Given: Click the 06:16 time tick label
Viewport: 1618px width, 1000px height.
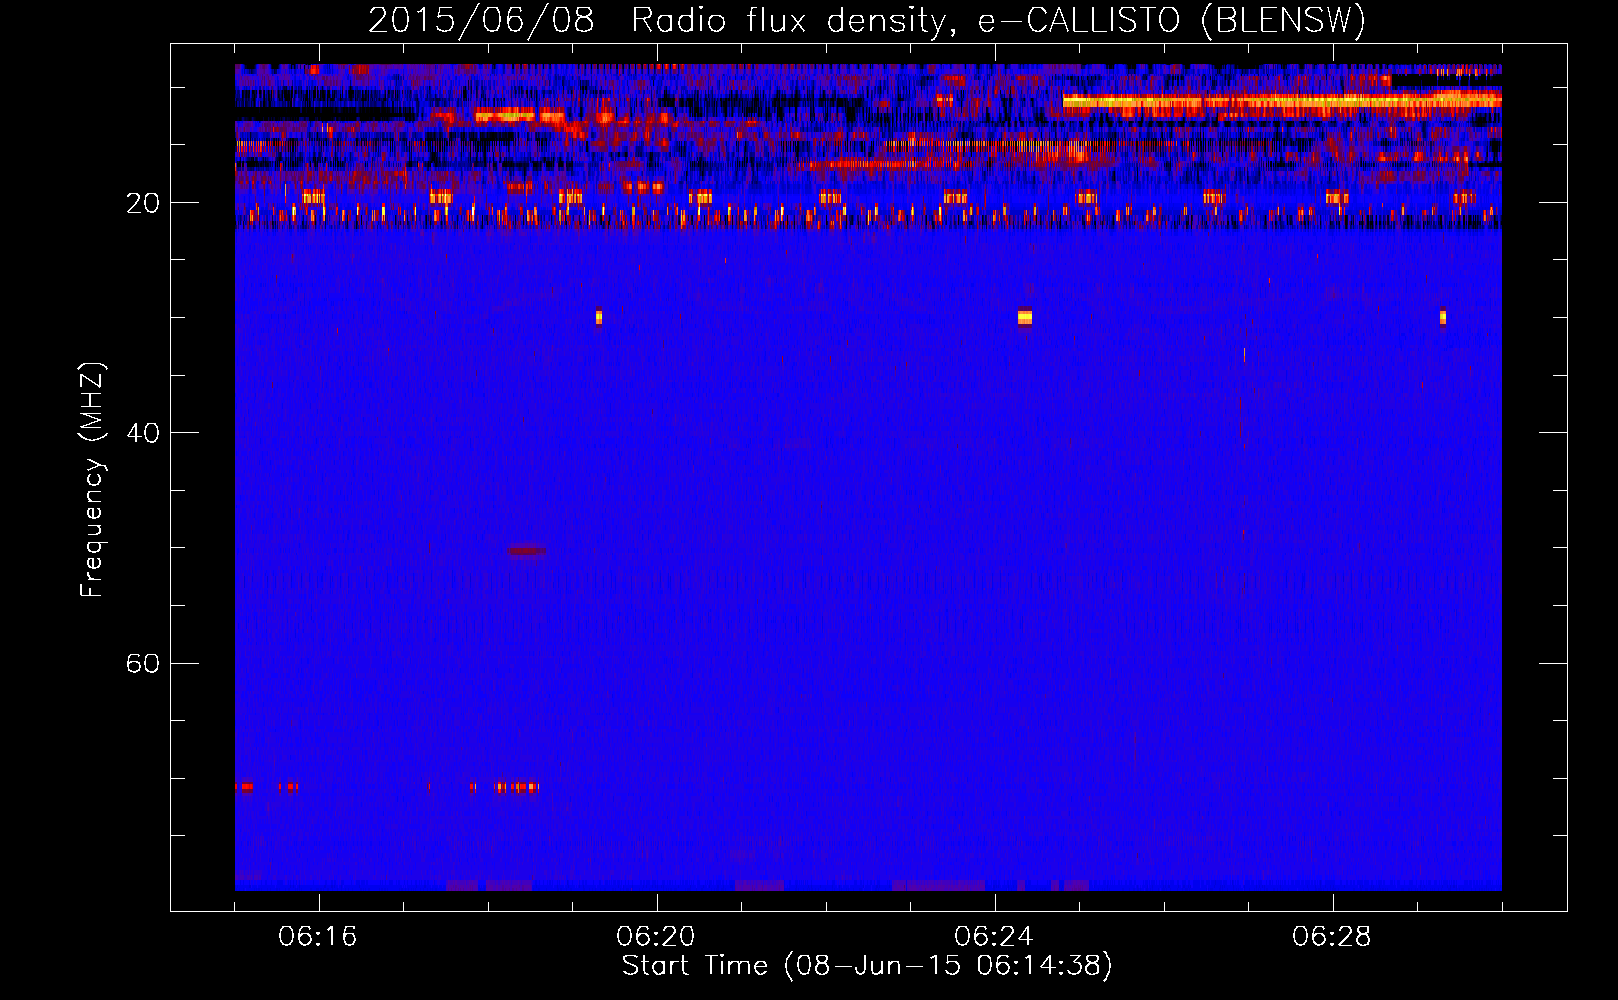Looking at the screenshot, I should click(318, 937).
